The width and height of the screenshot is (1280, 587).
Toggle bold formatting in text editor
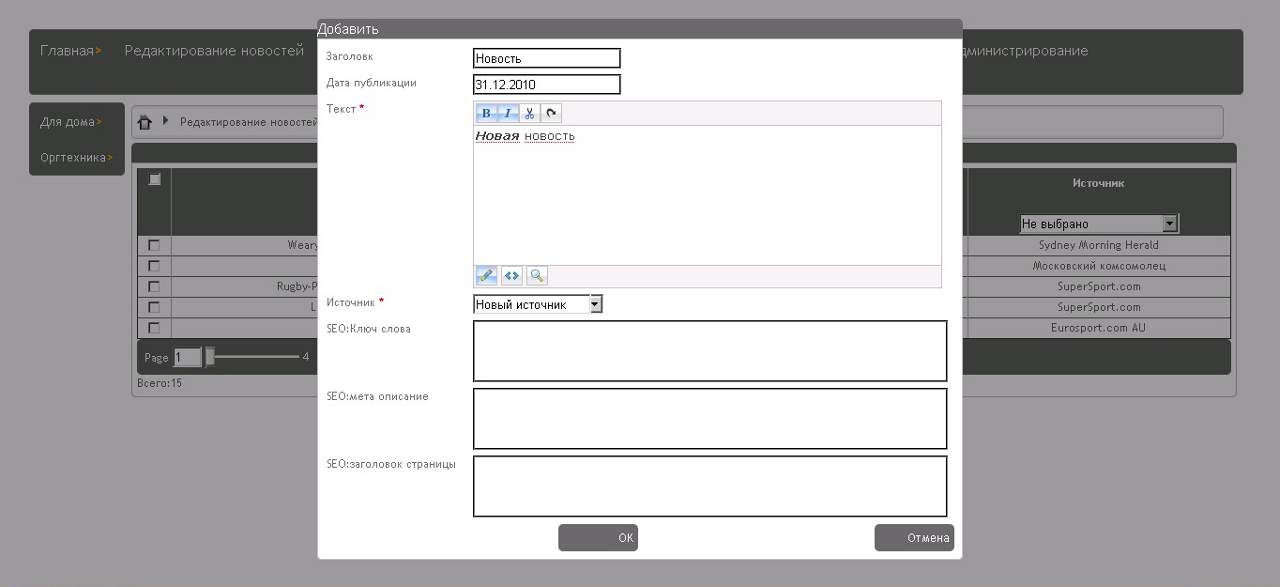click(486, 114)
